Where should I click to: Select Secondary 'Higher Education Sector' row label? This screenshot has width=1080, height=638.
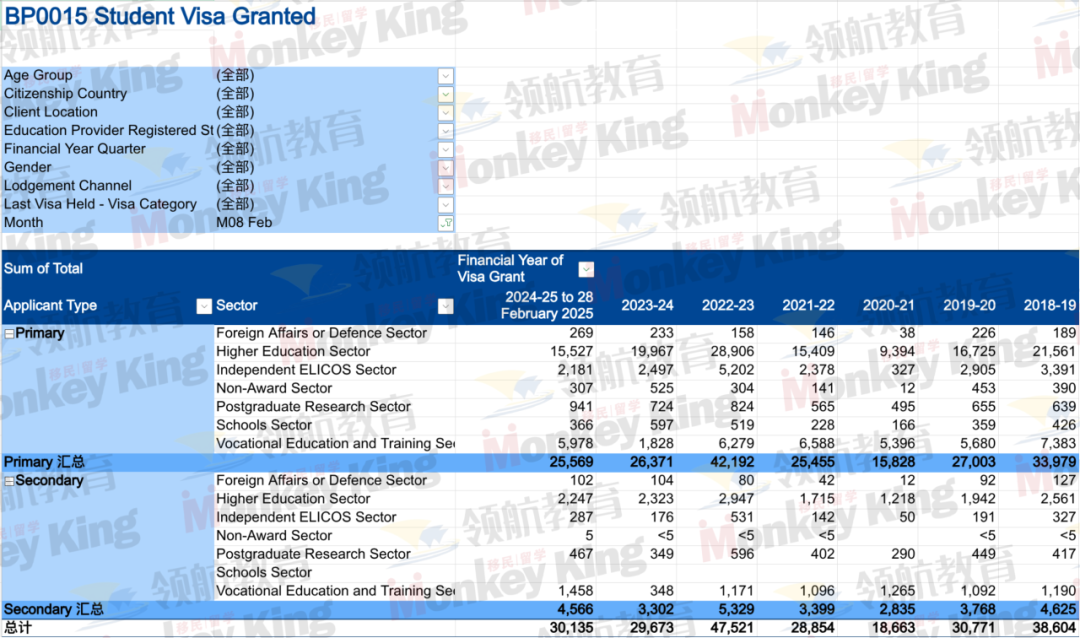coord(293,499)
